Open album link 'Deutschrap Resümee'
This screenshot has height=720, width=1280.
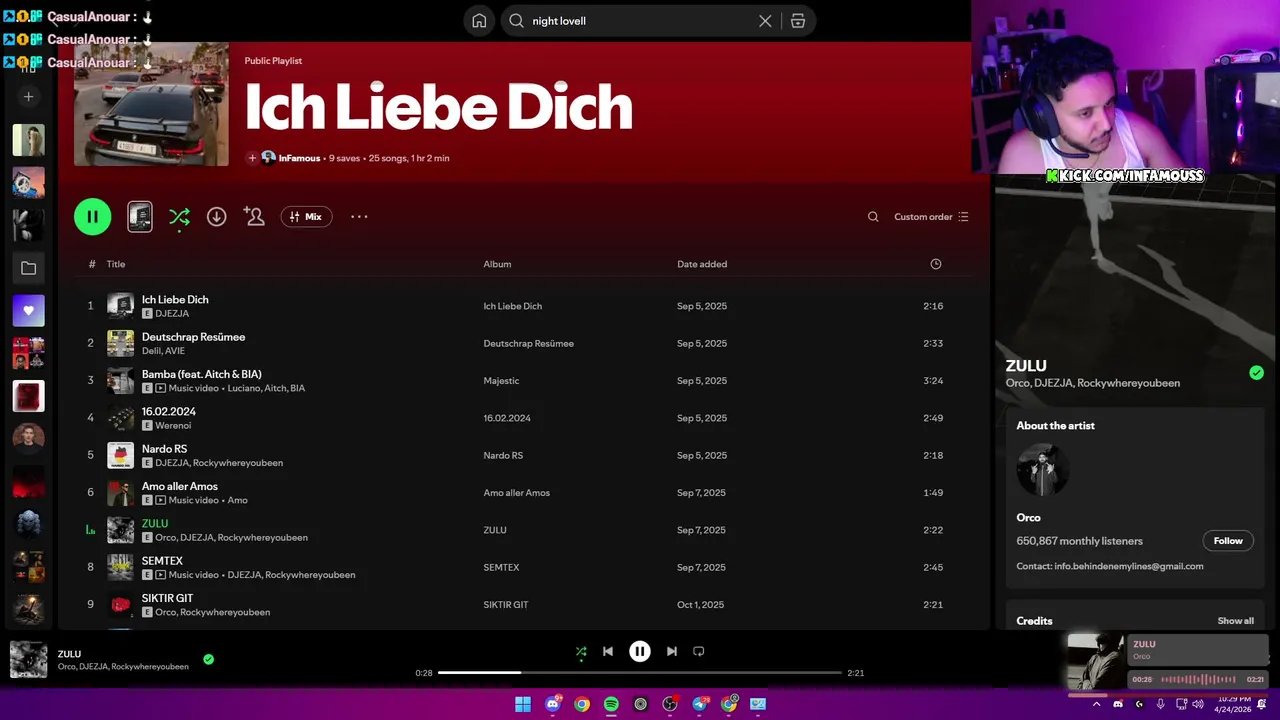528,343
